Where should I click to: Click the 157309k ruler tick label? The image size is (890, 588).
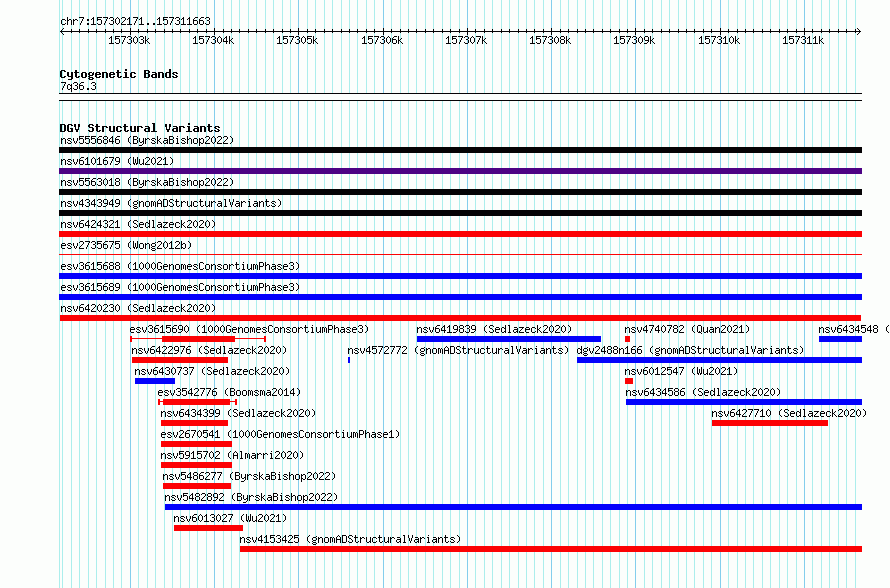click(634, 40)
